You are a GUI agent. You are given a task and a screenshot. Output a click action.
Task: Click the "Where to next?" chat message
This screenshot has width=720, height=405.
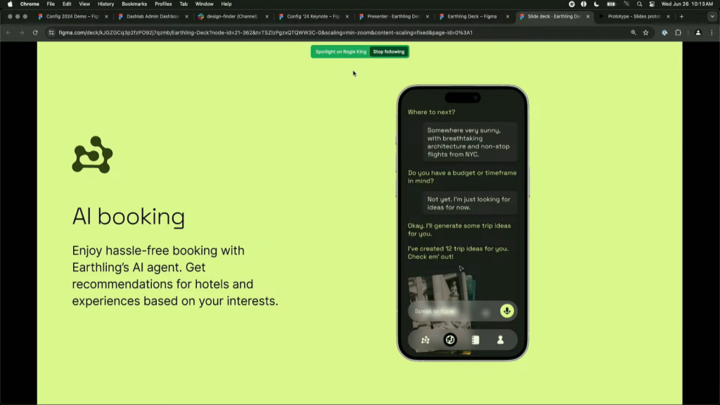[431, 112]
